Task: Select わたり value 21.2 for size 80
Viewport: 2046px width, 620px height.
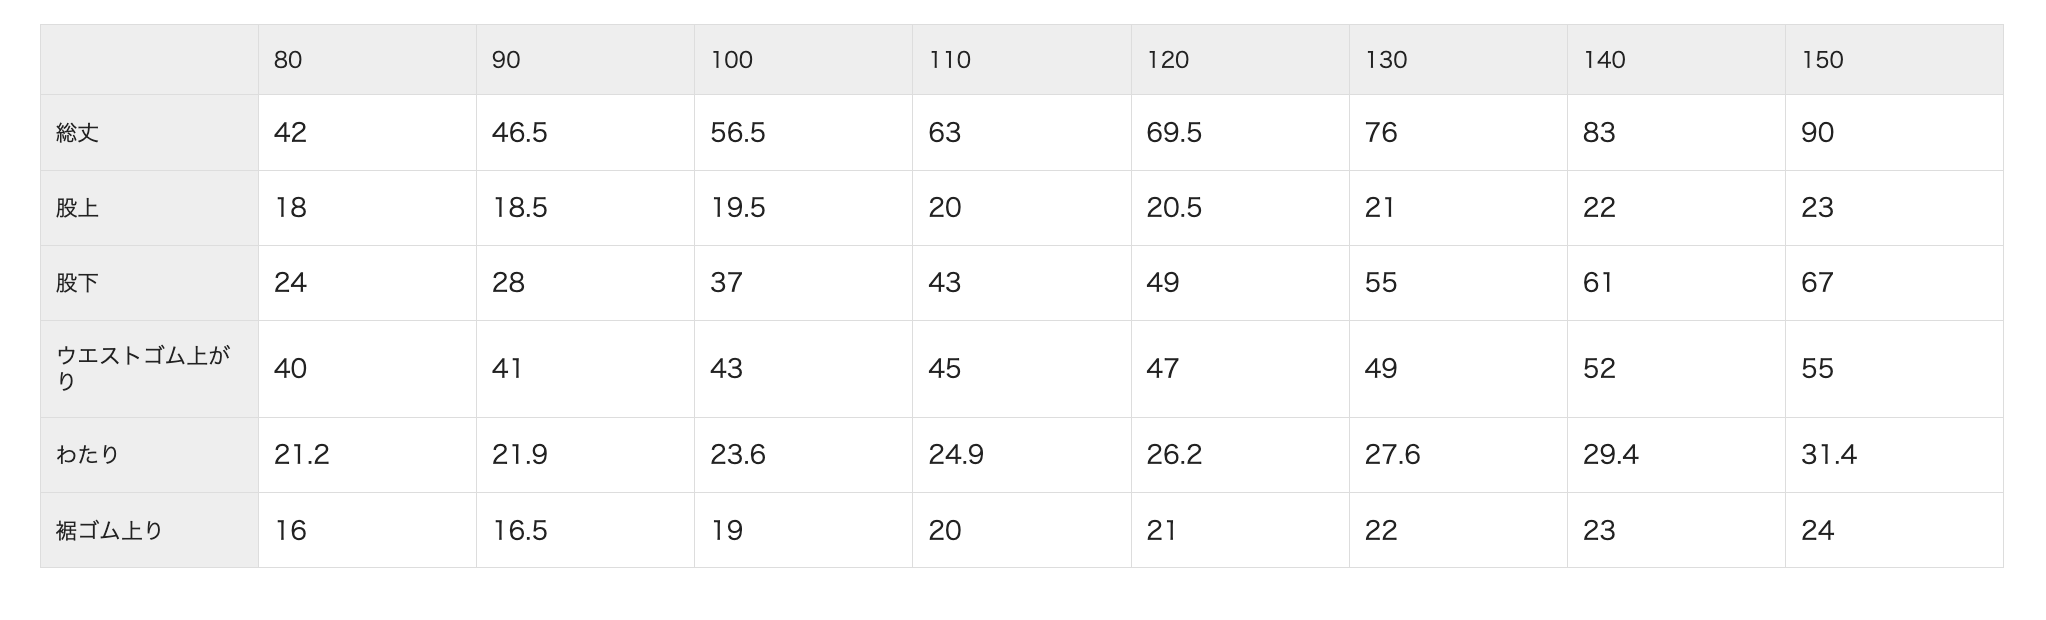Action: [x=301, y=455]
